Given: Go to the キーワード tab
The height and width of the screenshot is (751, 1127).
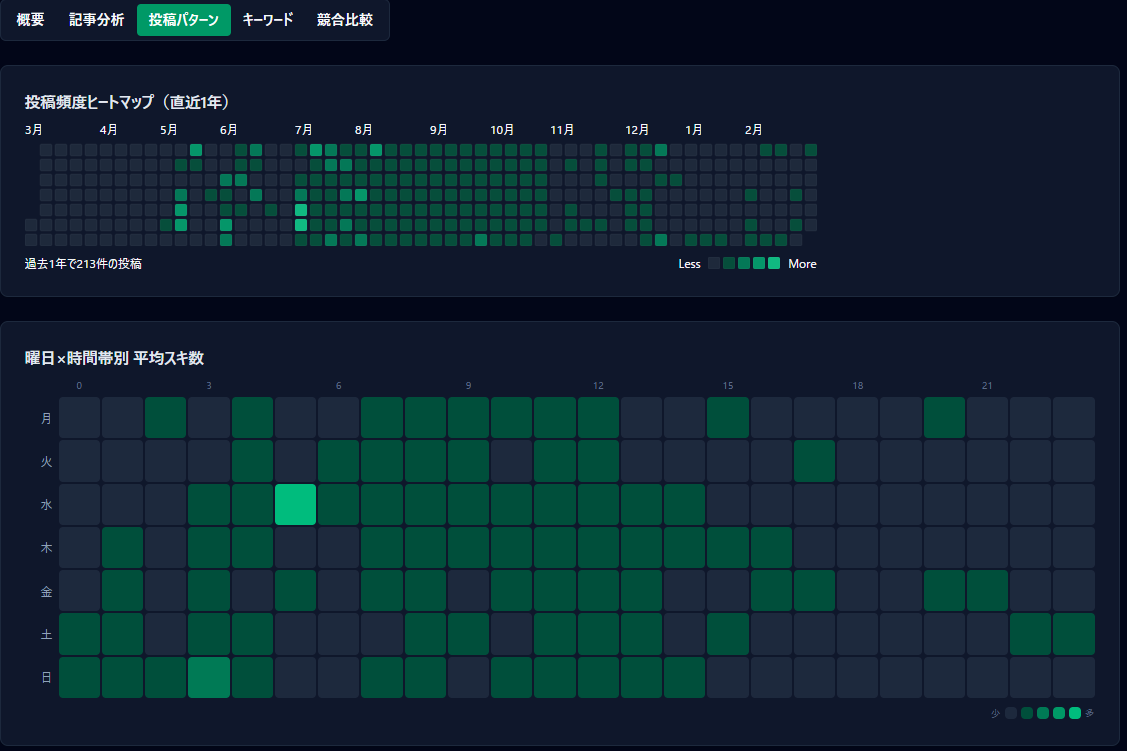Looking at the screenshot, I should [268, 20].
